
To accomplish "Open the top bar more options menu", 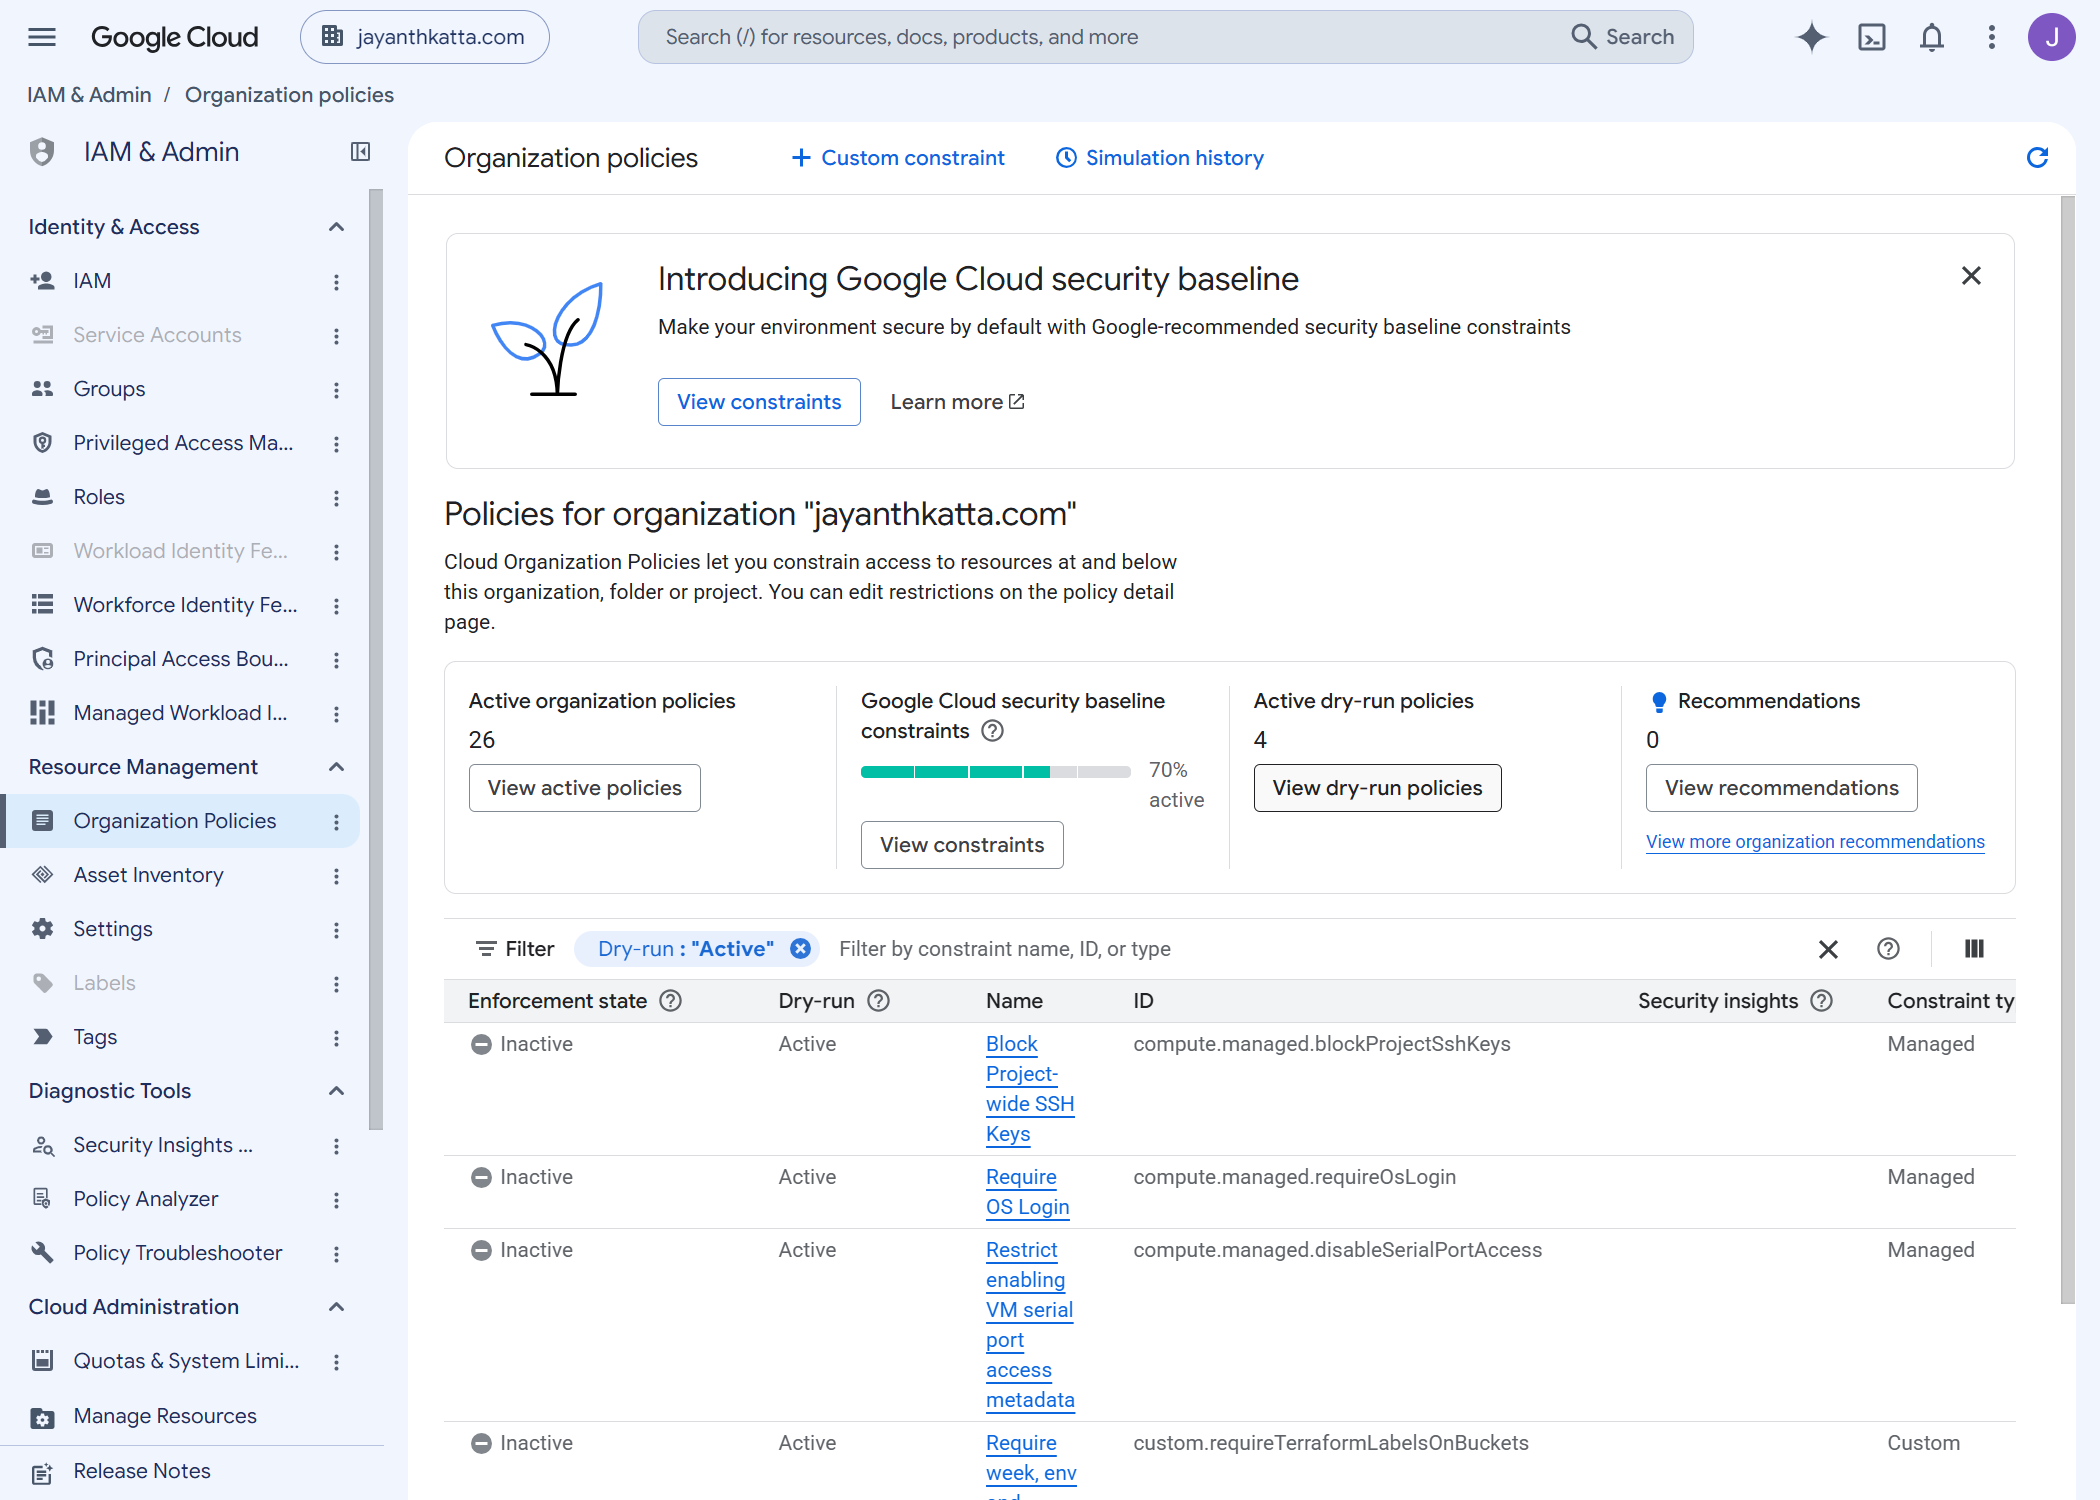I will point(1991,37).
